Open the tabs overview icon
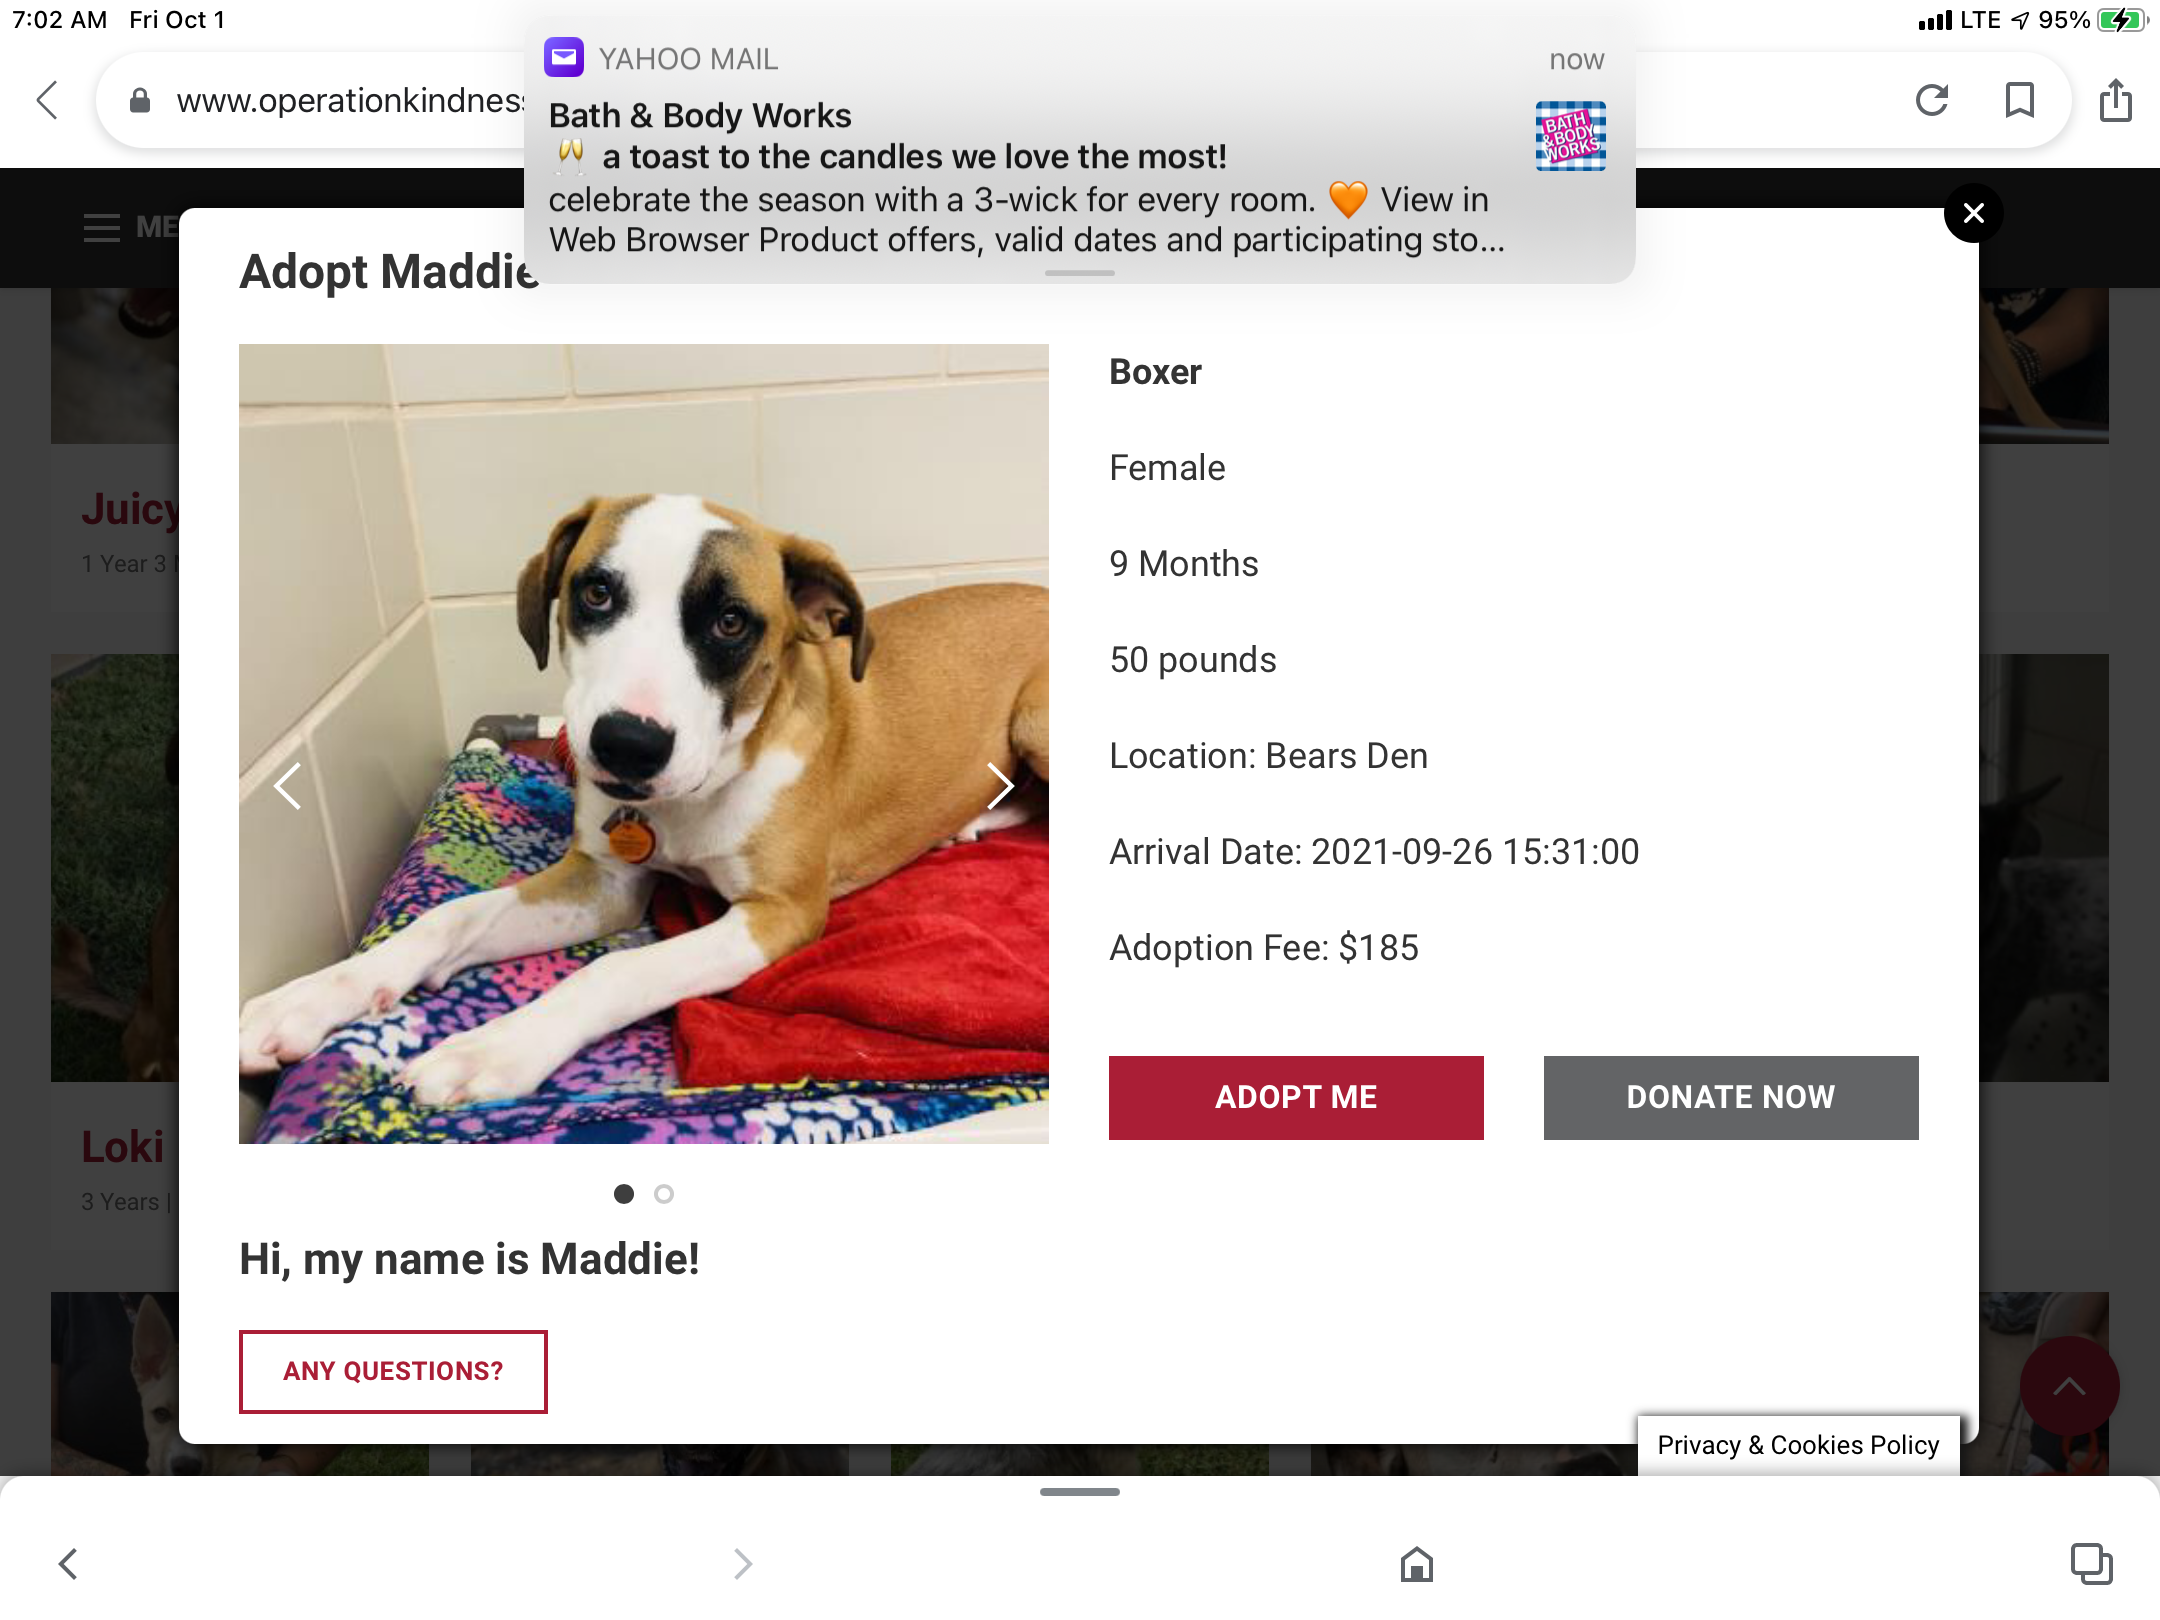 2091,1563
